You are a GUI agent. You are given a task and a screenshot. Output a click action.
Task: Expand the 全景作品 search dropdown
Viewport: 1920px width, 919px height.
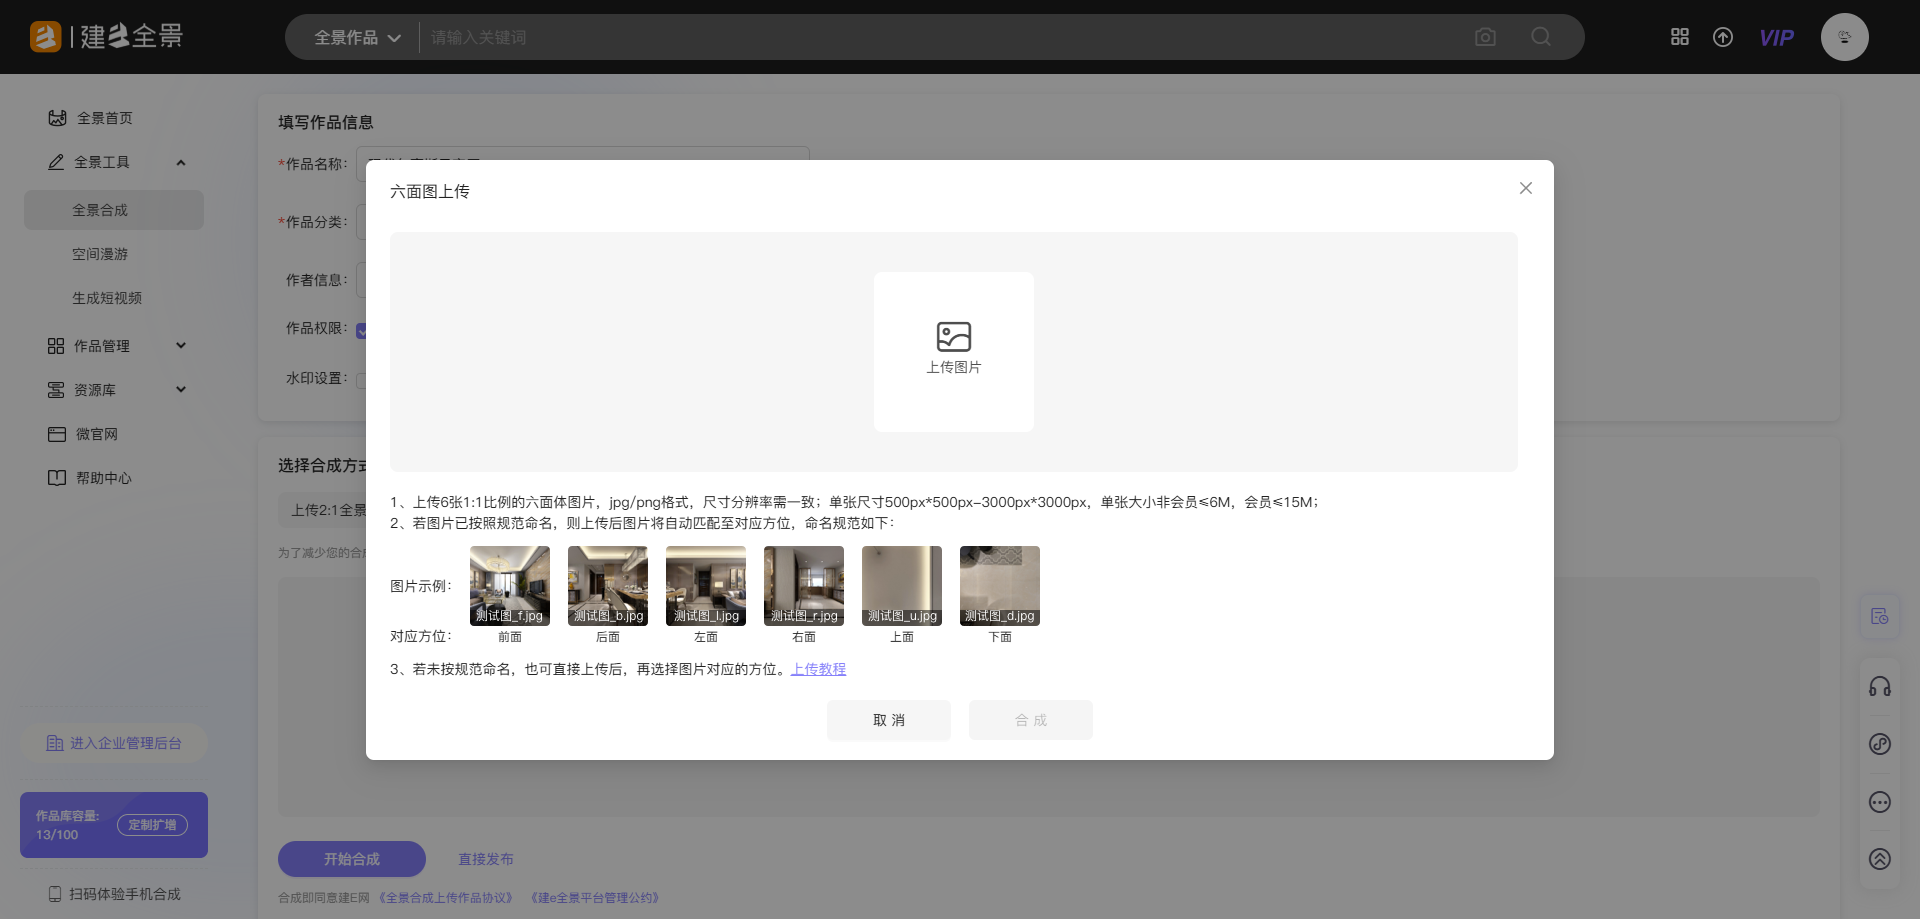(x=357, y=38)
